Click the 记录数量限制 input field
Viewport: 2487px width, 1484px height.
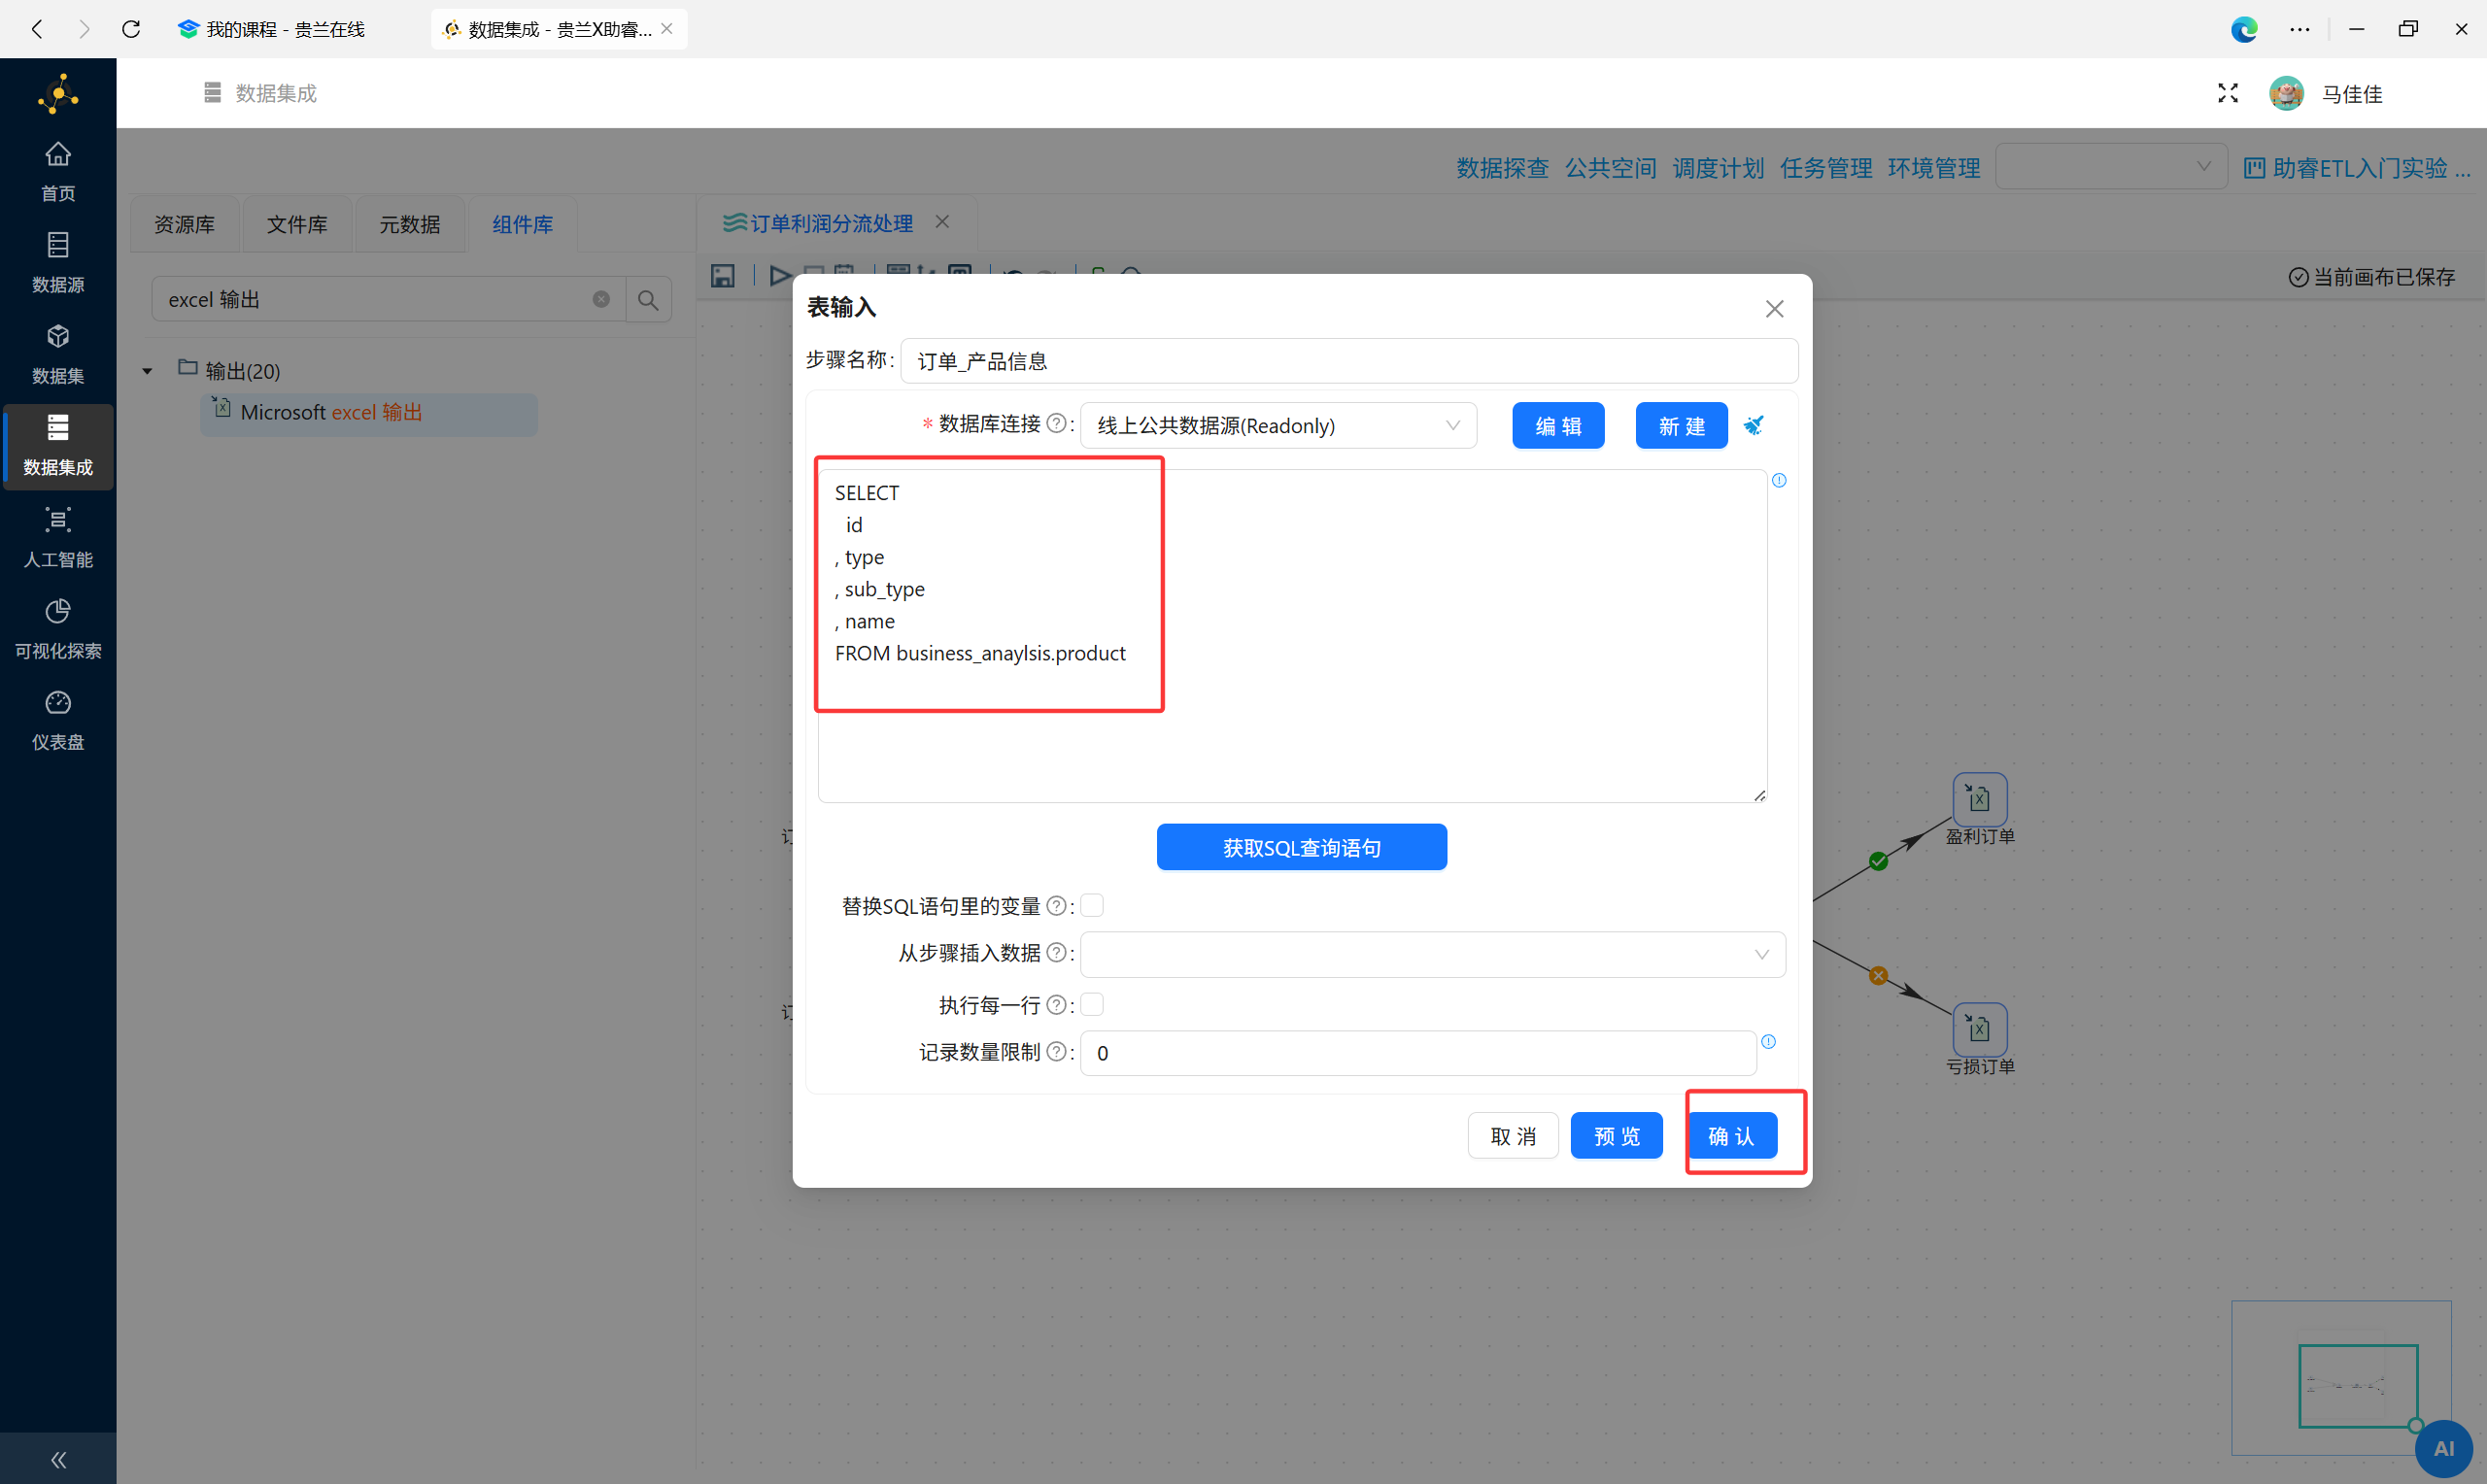pos(1418,1053)
